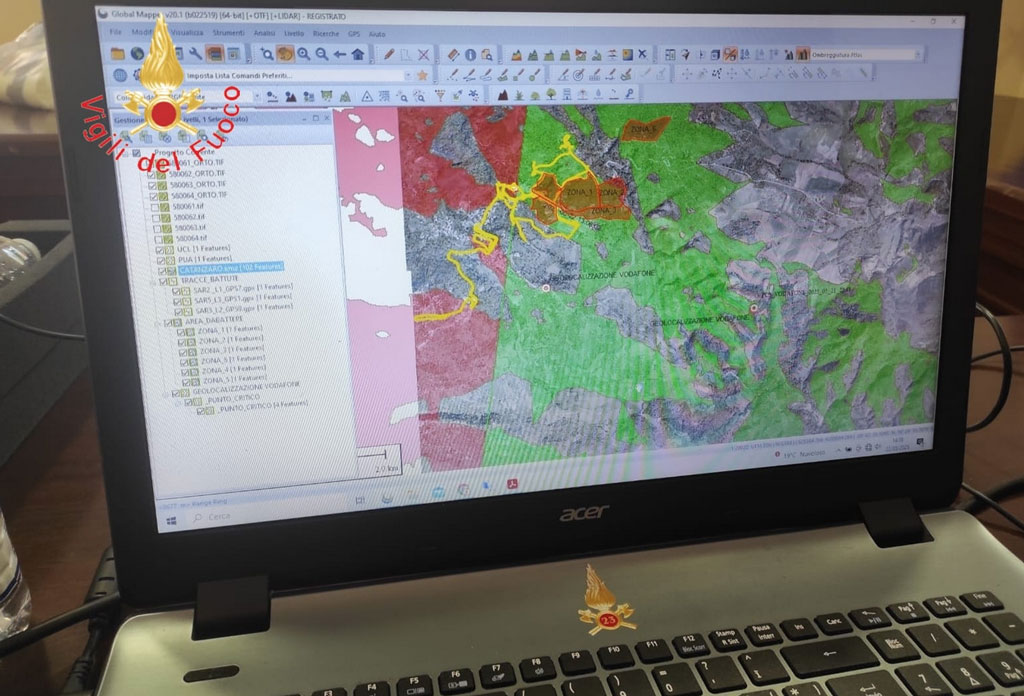Open the Livello menu
The image size is (1024, 696).
pos(294,33)
